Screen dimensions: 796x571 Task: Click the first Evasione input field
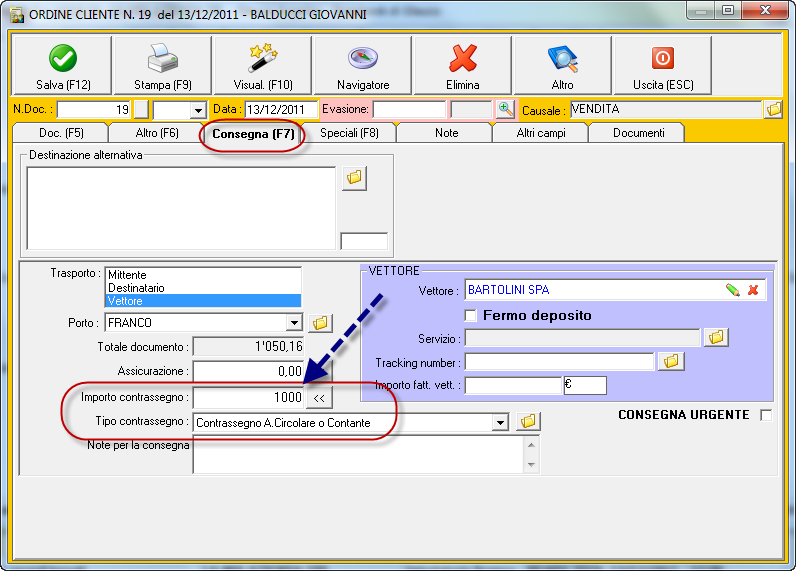(409, 109)
